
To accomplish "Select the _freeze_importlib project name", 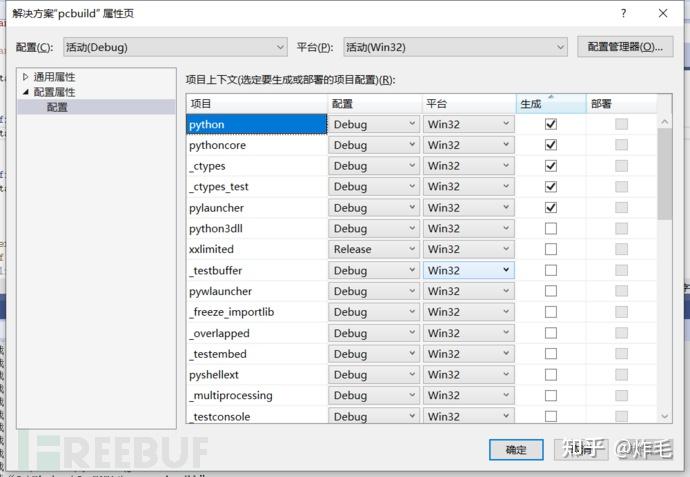I will 232,312.
